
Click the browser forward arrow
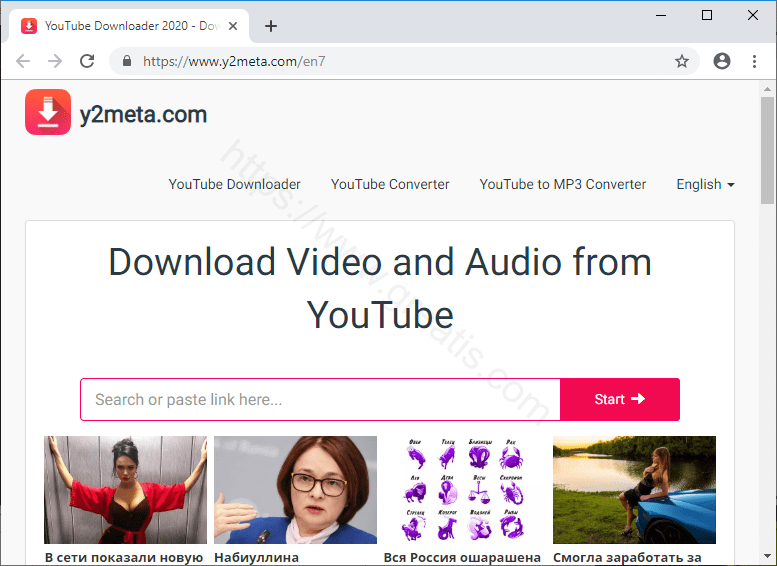[x=55, y=61]
